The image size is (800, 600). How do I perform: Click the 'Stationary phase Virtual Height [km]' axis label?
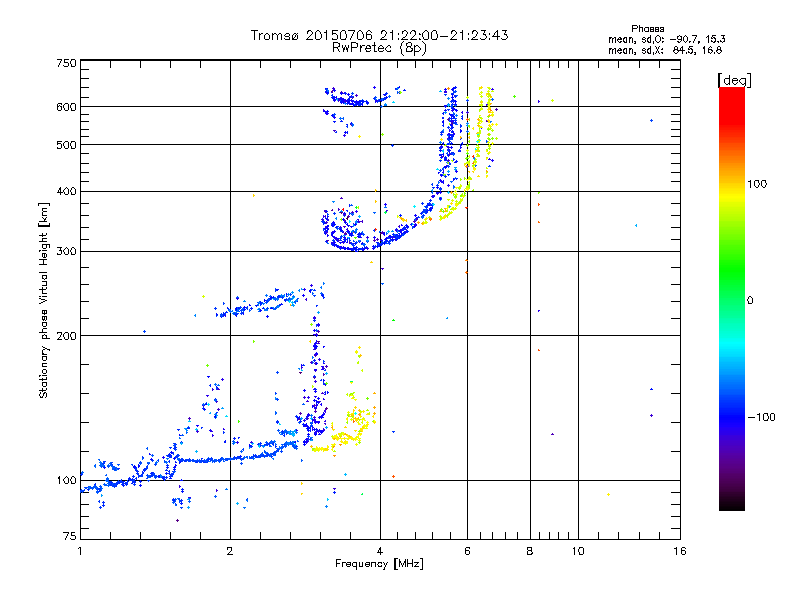coord(43,300)
